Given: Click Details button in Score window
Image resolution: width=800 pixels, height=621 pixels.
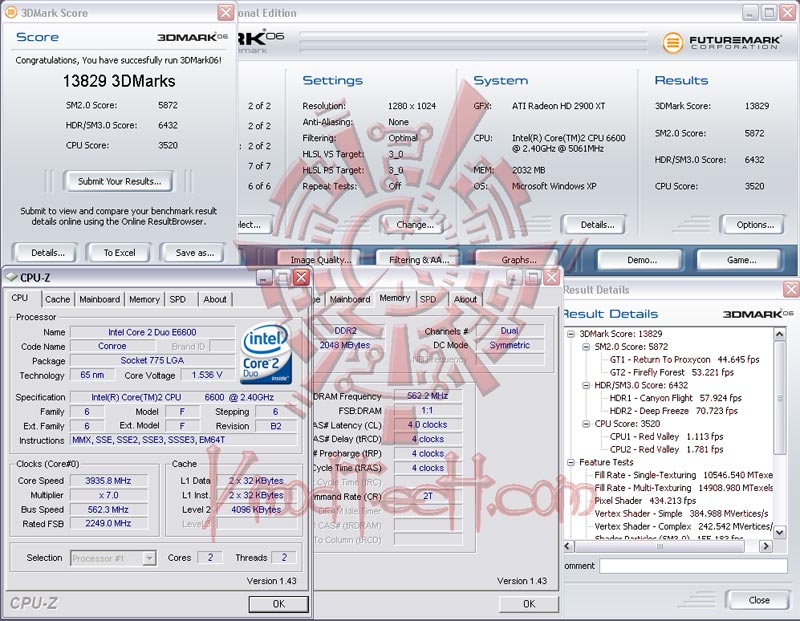Looking at the screenshot, I should 47,253.
